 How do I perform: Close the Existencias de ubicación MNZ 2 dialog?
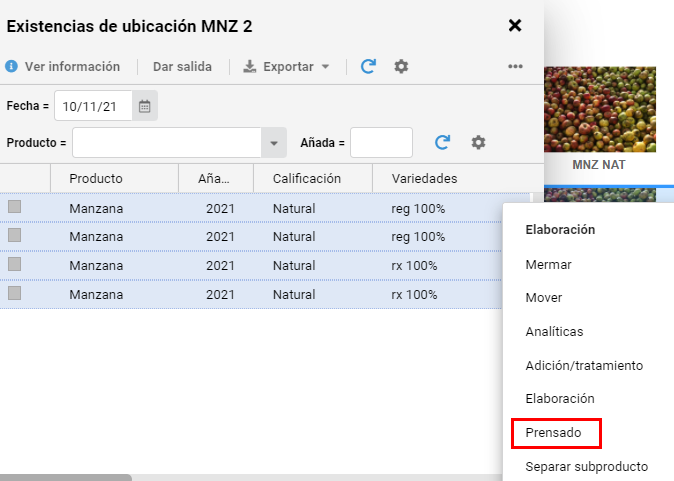[515, 26]
